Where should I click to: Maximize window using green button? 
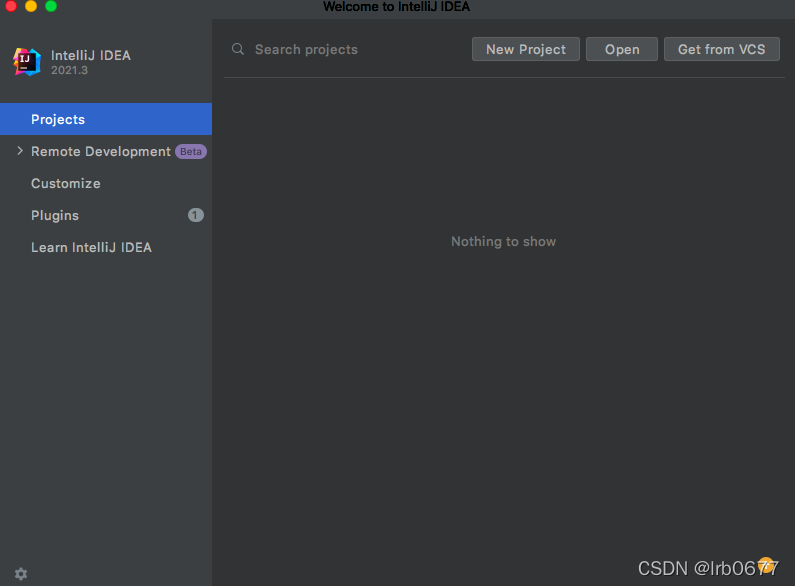pos(51,6)
